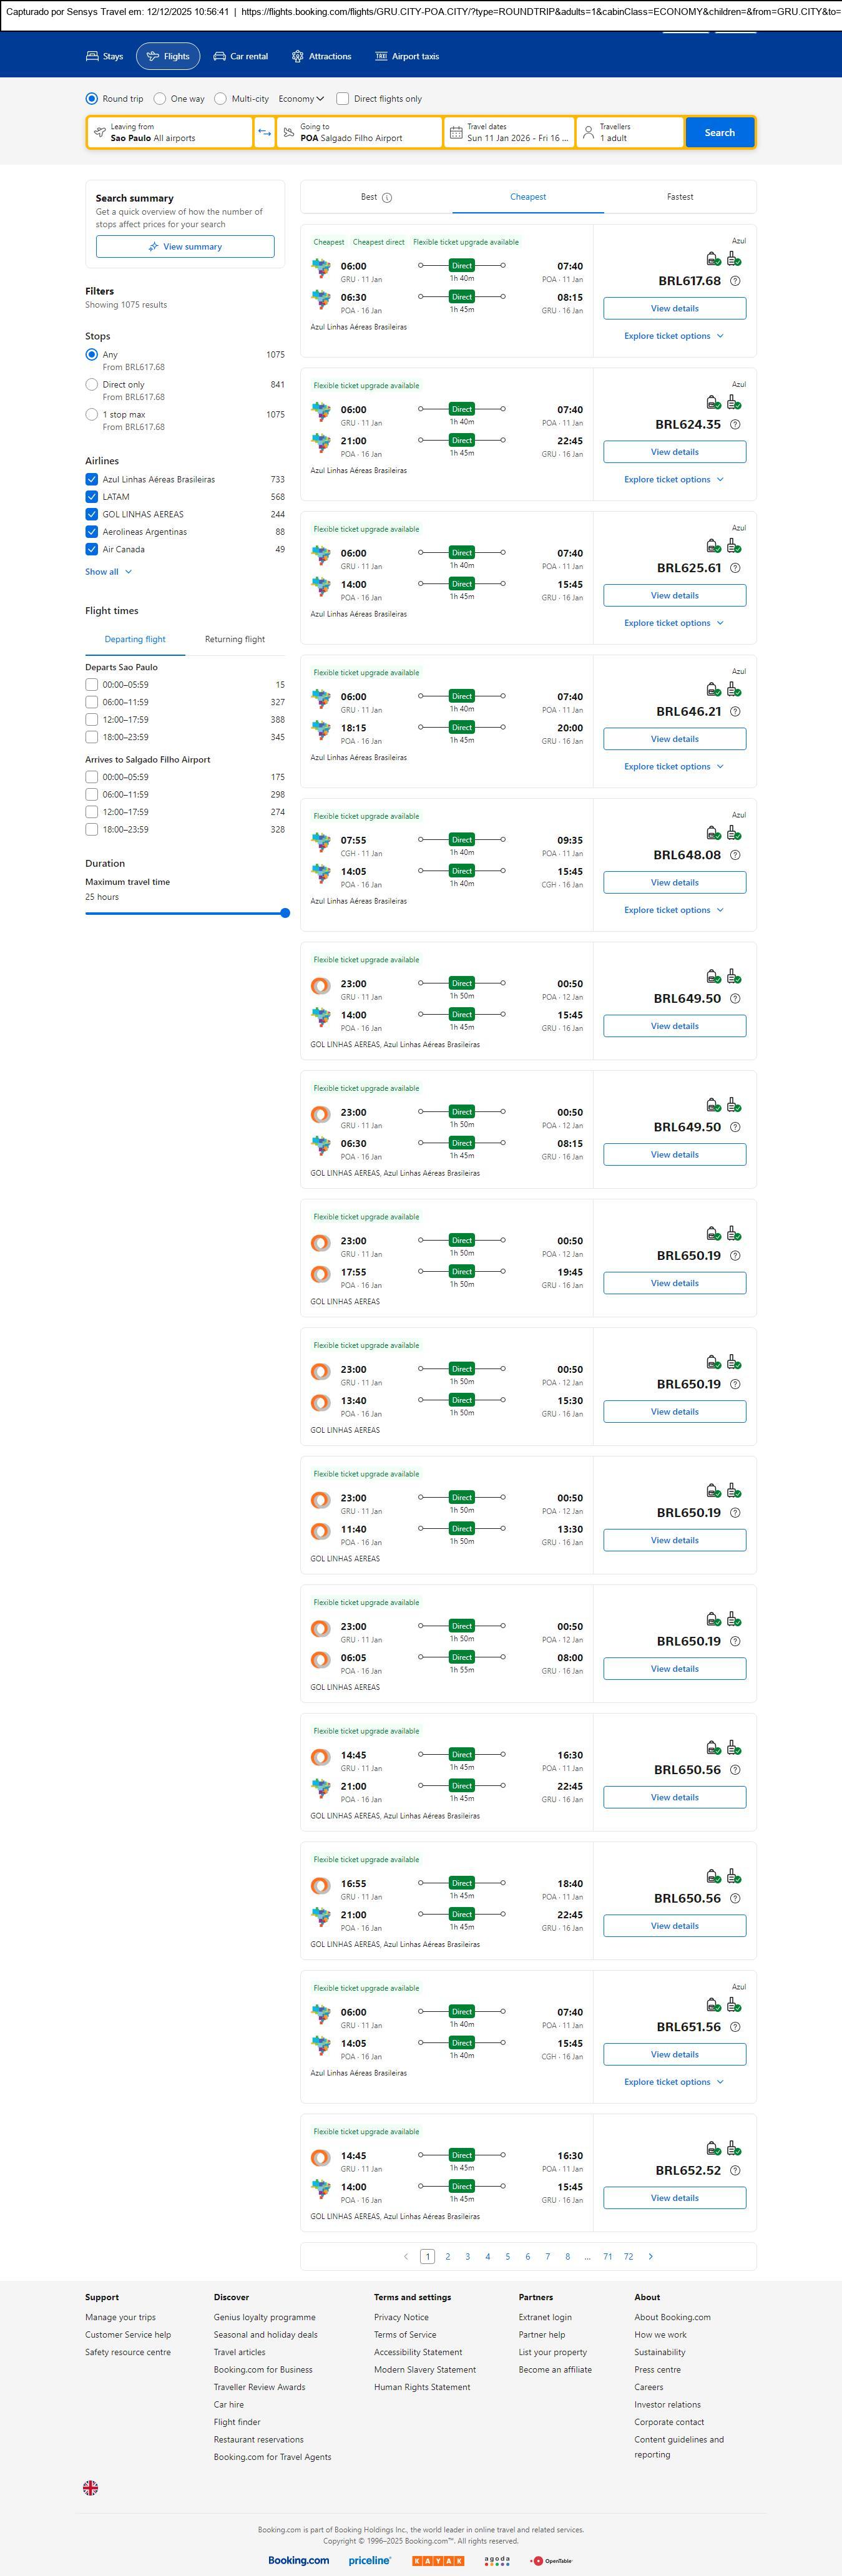Click the calendar icon in Travel dates field
This screenshot has height=2576, width=842.
coord(456,133)
